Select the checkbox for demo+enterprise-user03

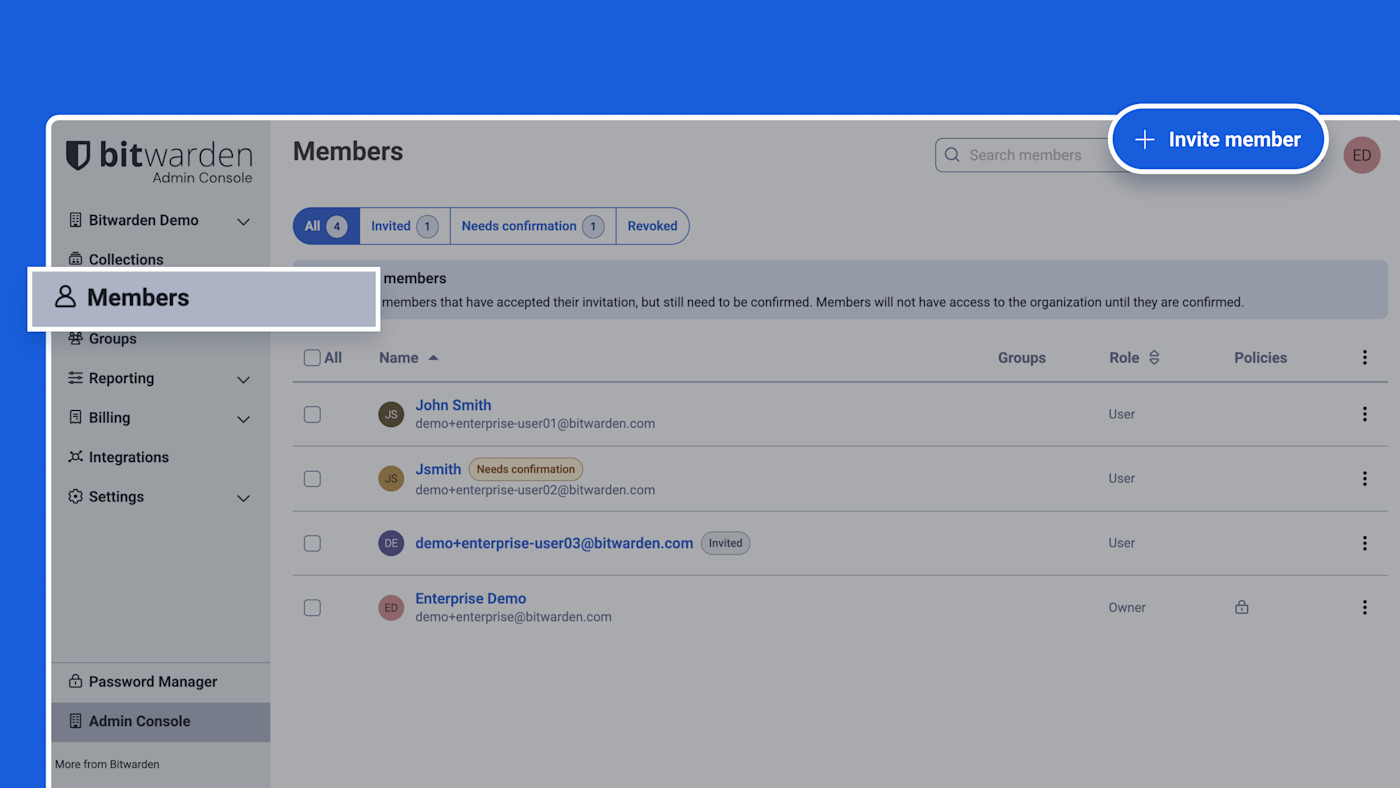(x=312, y=543)
